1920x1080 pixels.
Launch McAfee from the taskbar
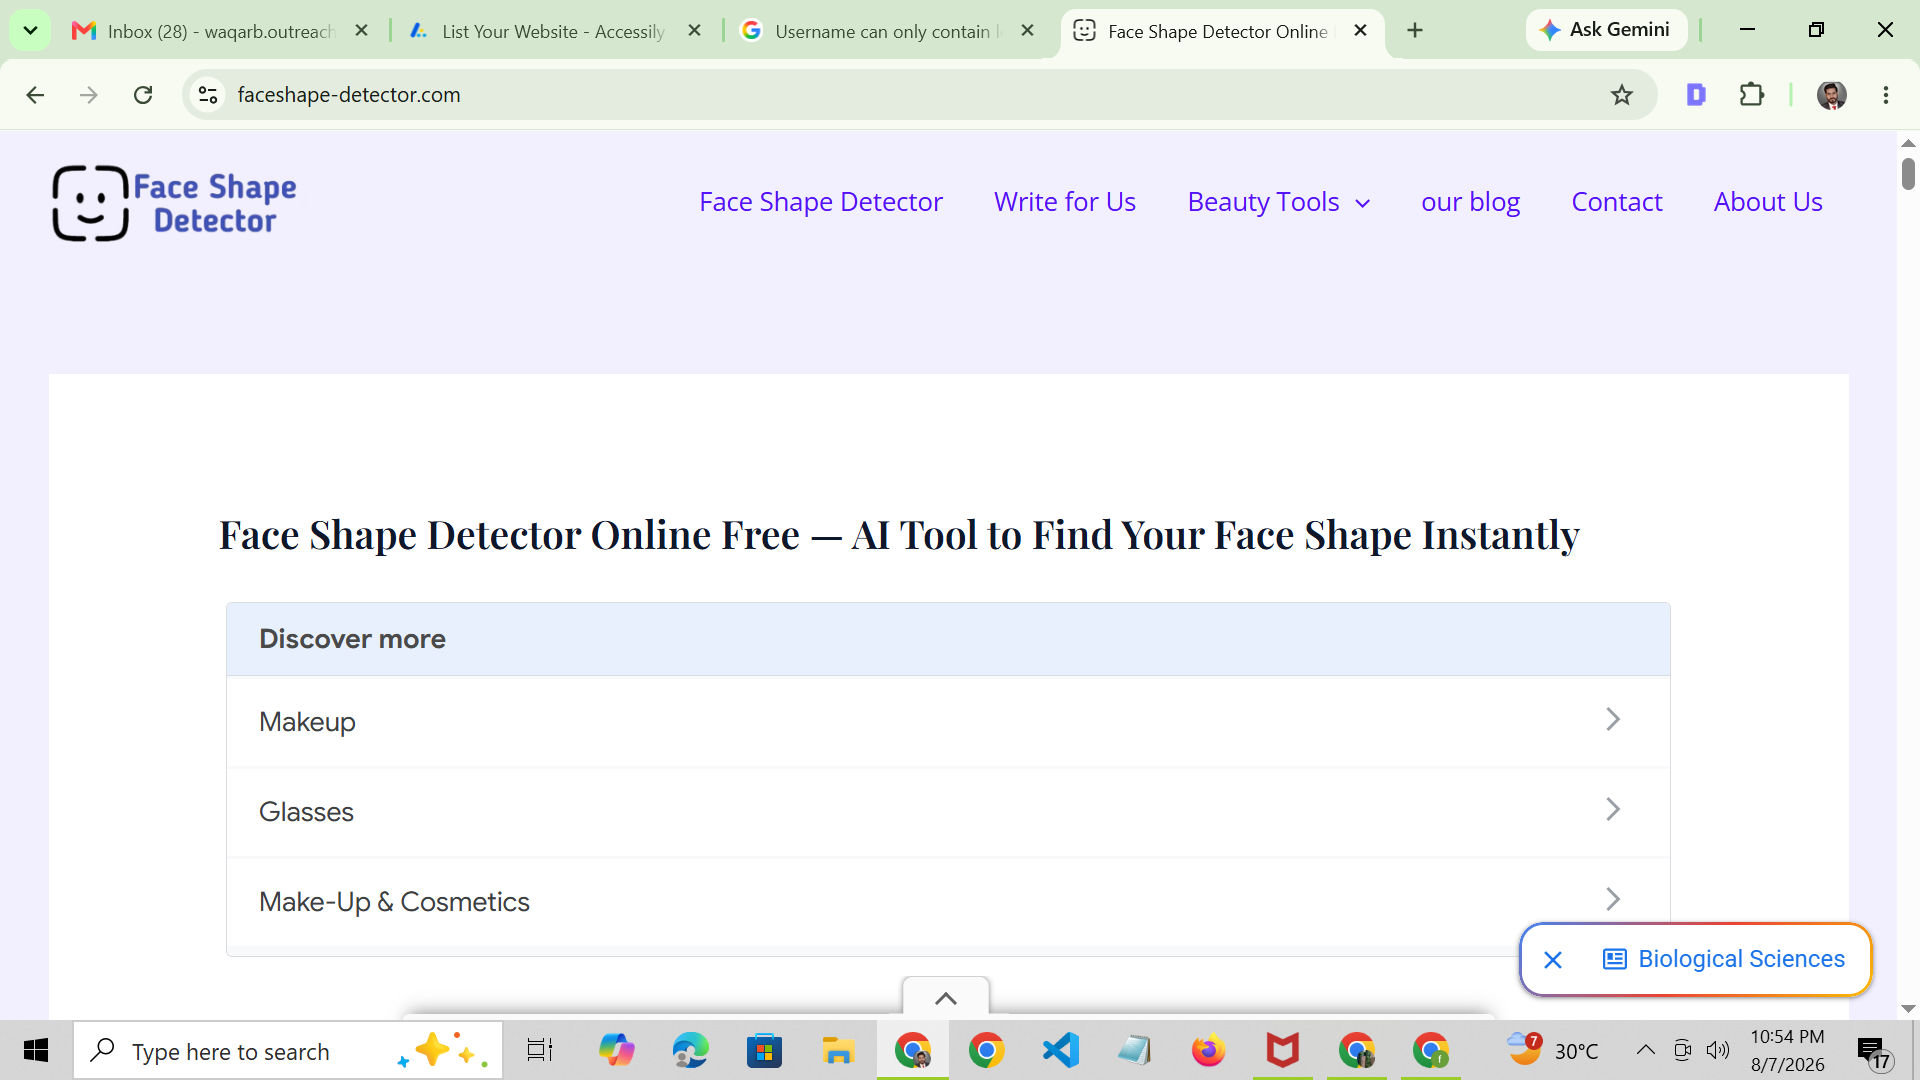pos(1282,1050)
